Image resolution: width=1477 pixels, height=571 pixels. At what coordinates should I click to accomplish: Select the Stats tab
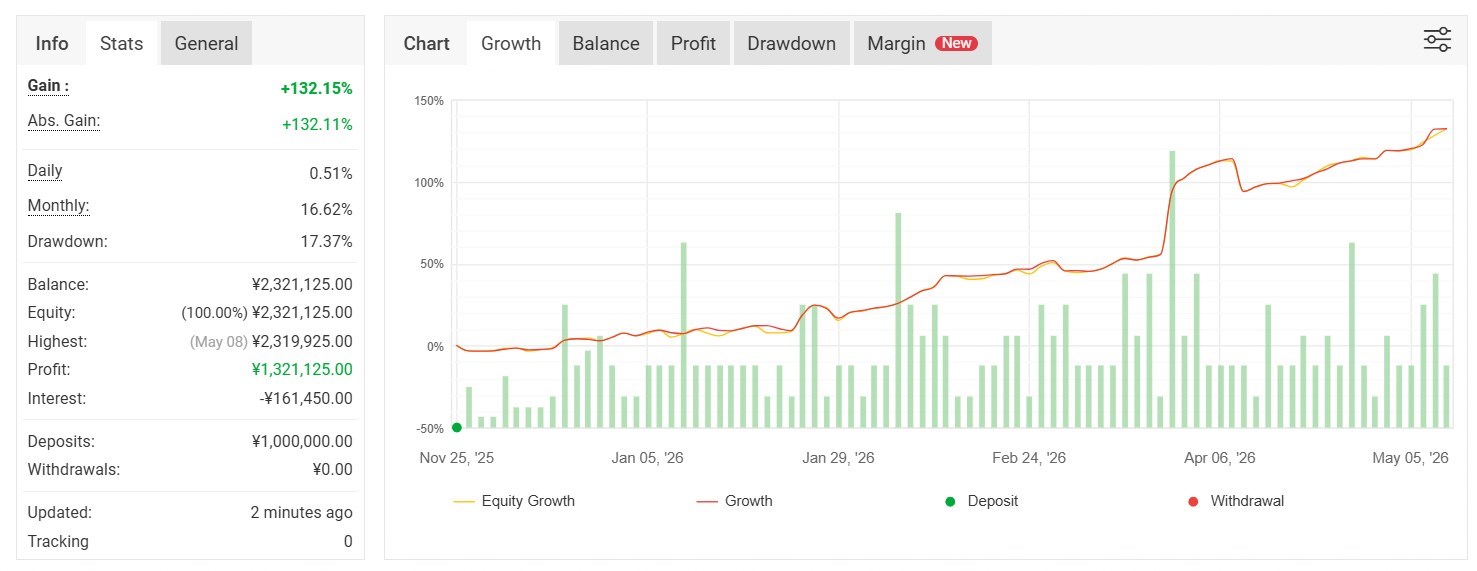122,43
